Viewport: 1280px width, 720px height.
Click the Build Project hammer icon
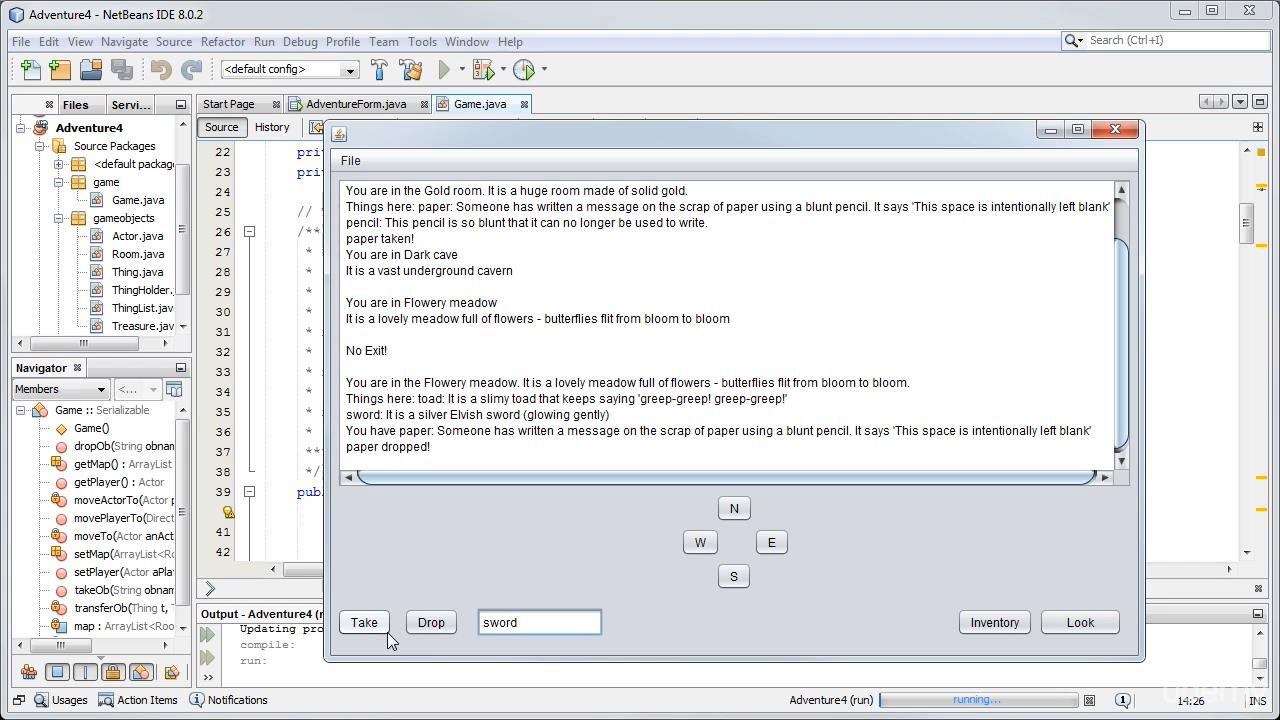coord(379,69)
